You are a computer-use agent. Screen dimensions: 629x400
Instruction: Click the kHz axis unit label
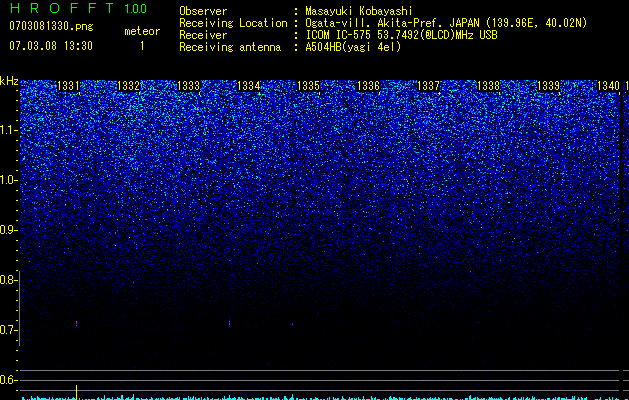click(9, 81)
